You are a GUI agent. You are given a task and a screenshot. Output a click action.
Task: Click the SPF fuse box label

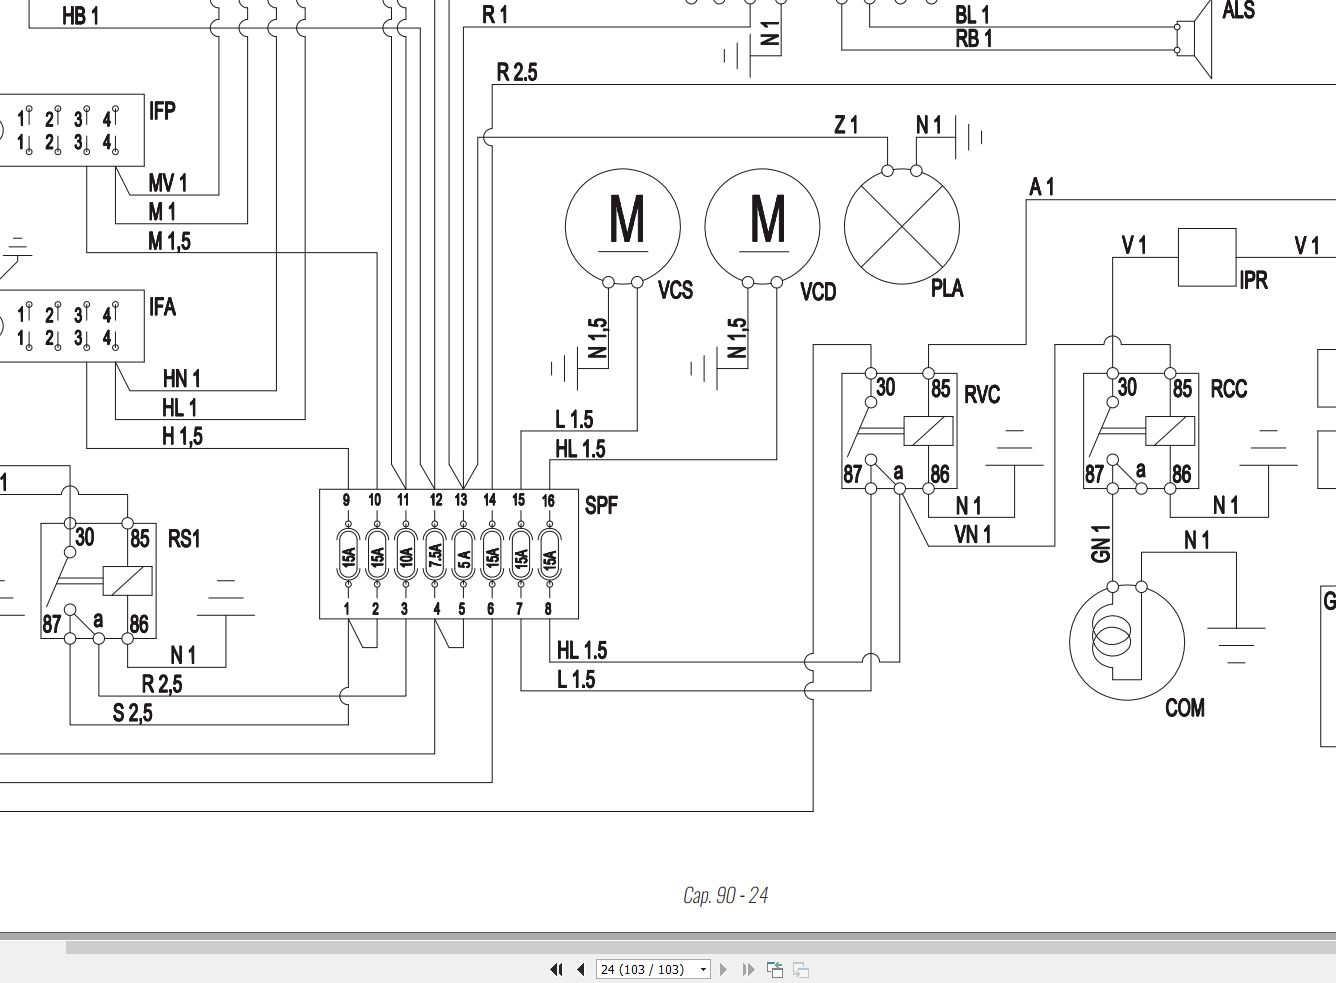tap(600, 505)
